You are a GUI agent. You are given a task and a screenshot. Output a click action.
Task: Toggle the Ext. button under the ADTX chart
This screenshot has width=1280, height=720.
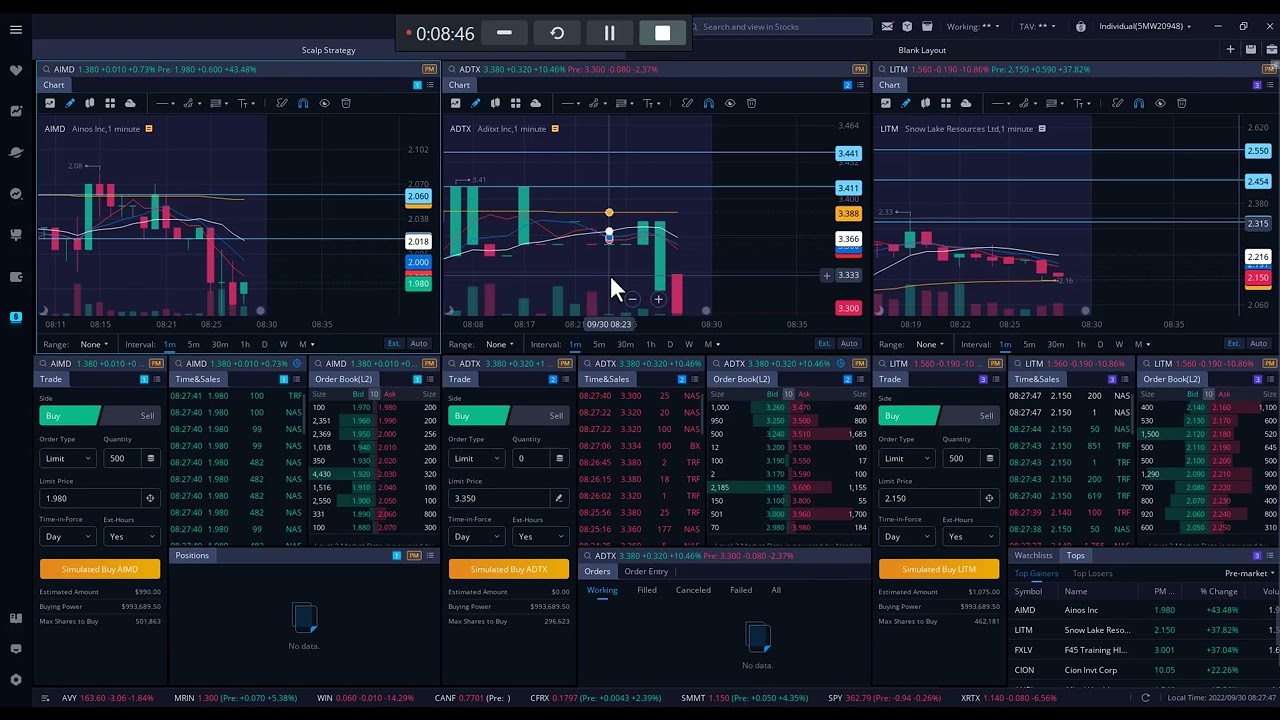(x=824, y=344)
